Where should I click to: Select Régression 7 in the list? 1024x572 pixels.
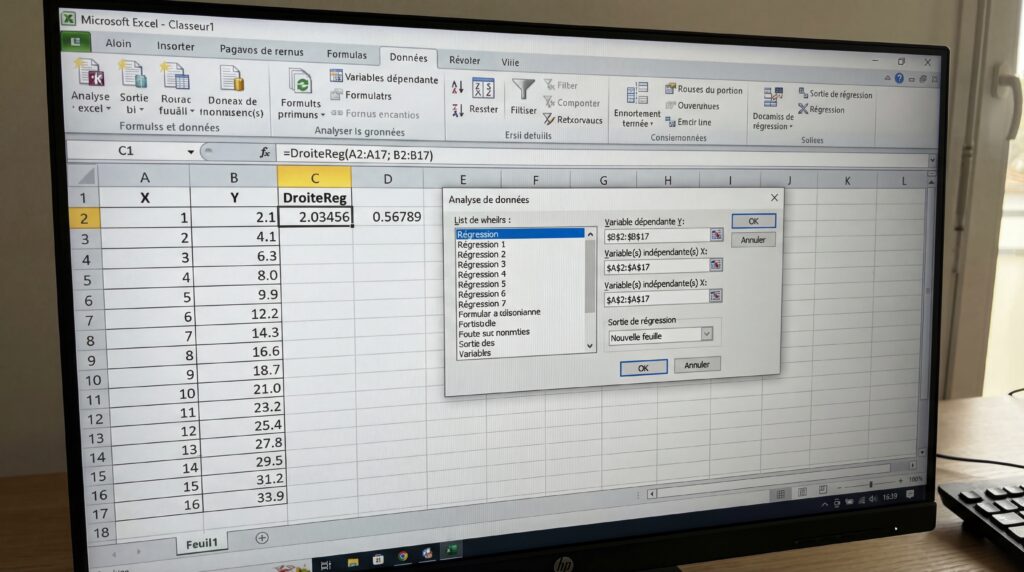tap(481, 304)
